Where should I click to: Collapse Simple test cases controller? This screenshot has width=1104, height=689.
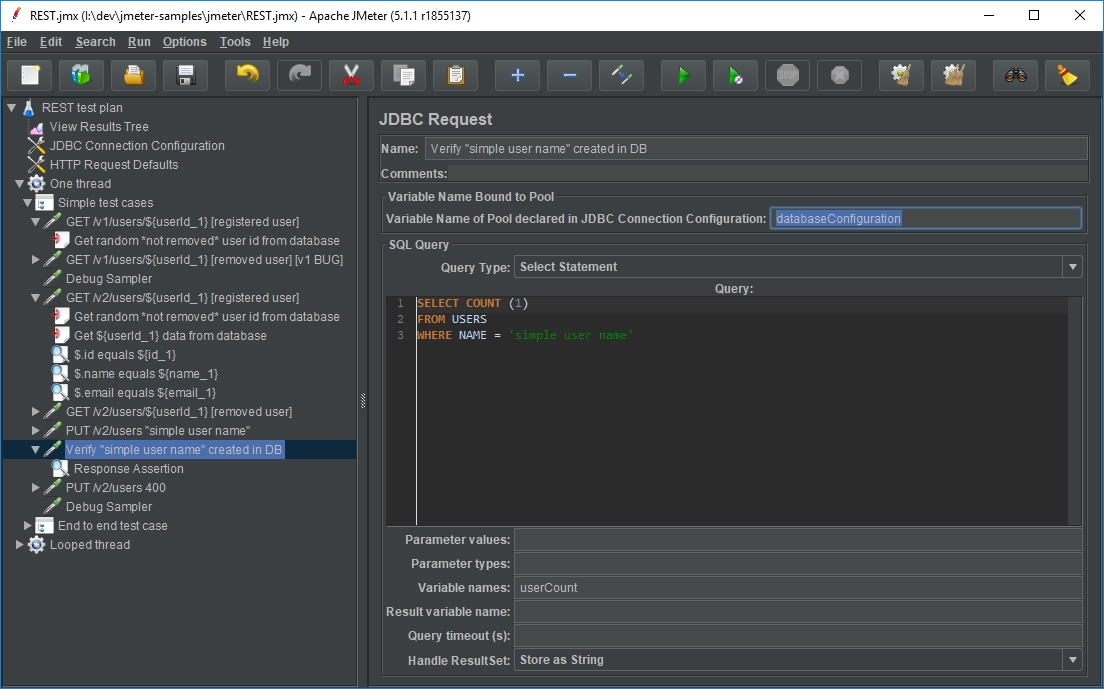pyautogui.click(x=27, y=203)
